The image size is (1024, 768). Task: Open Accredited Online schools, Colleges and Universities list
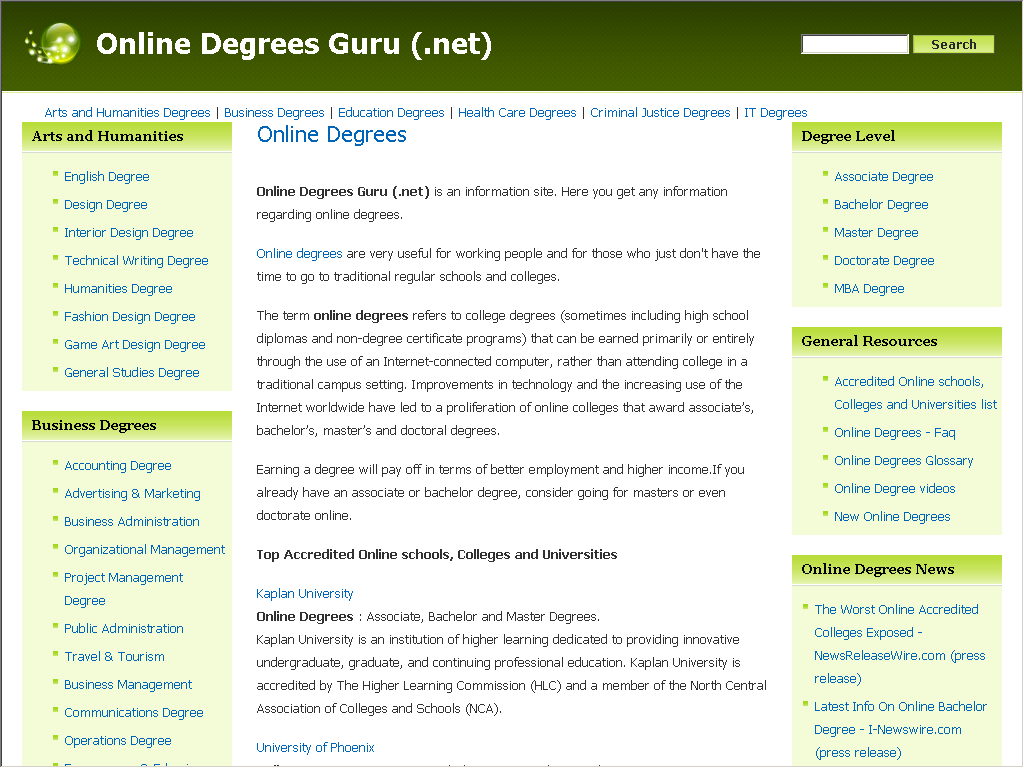pyautogui.click(x=916, y=393)
